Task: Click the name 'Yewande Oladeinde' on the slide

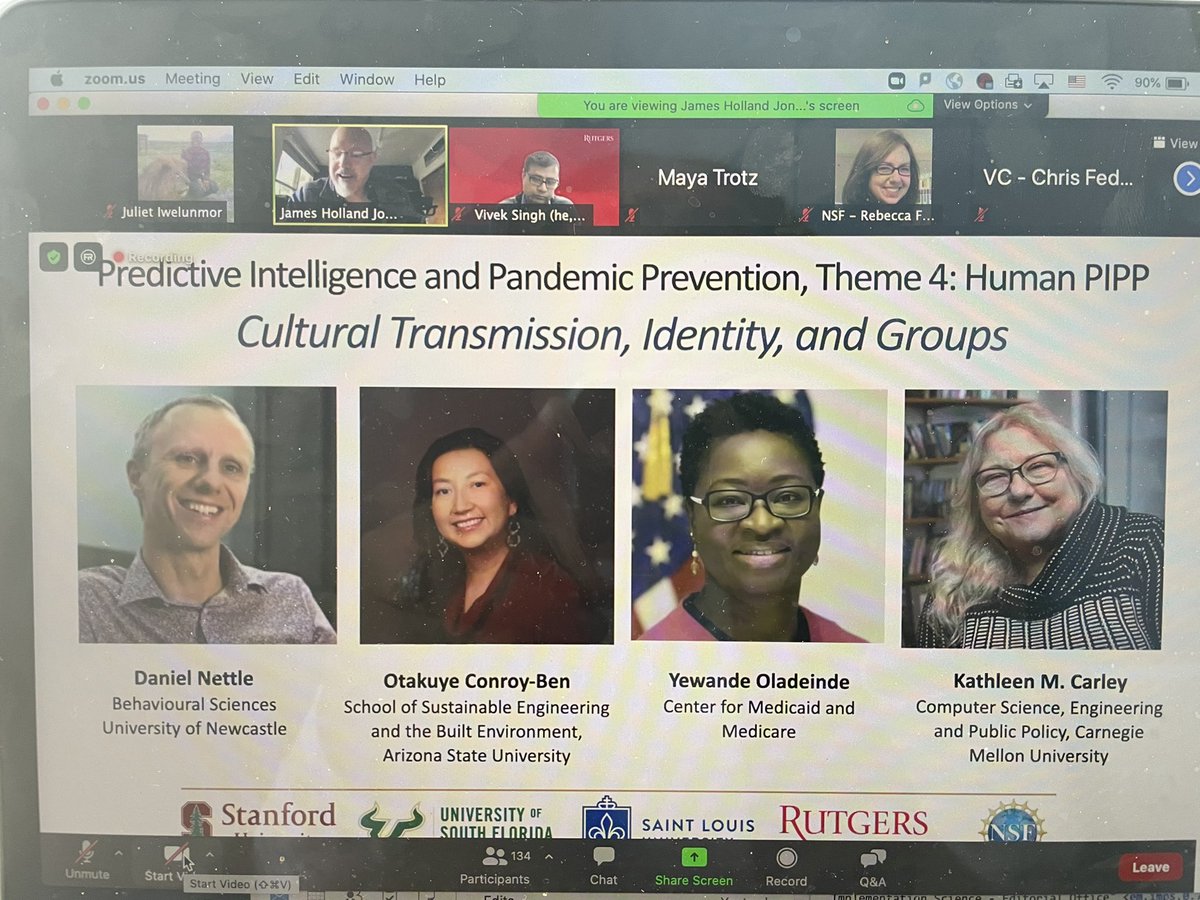Action: point(759,681)
